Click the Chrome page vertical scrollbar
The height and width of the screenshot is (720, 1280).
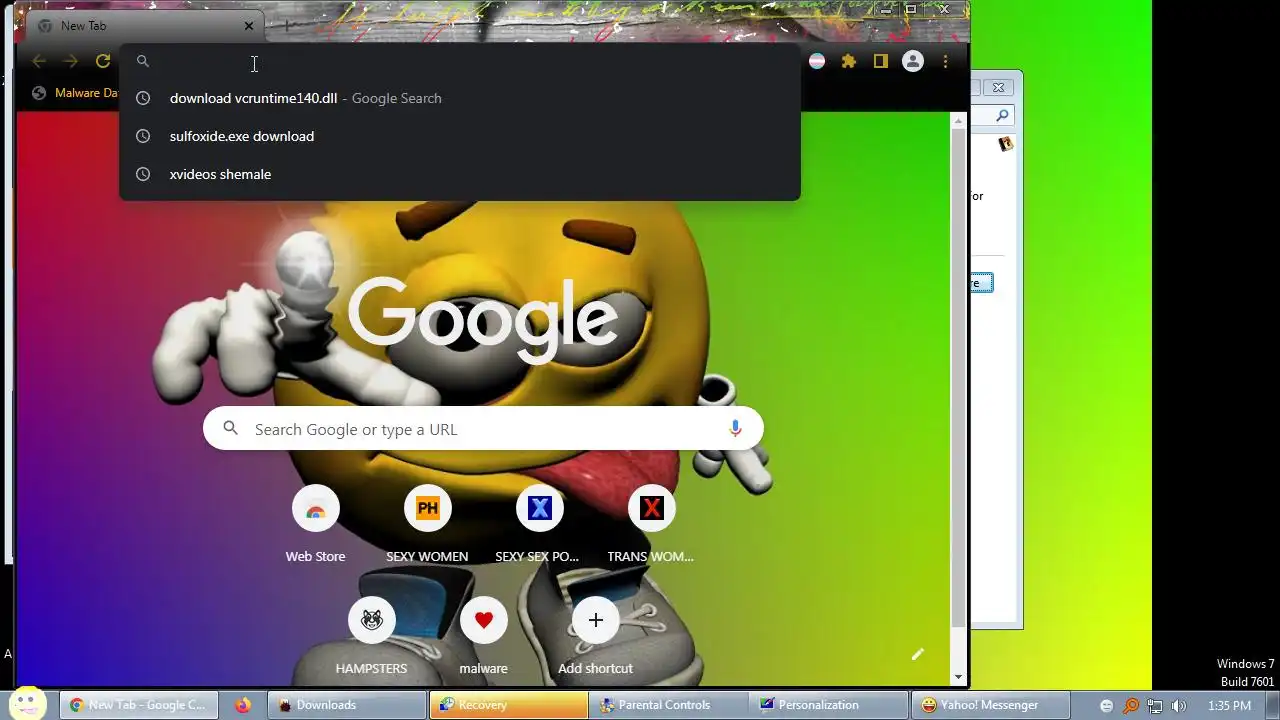958,378
